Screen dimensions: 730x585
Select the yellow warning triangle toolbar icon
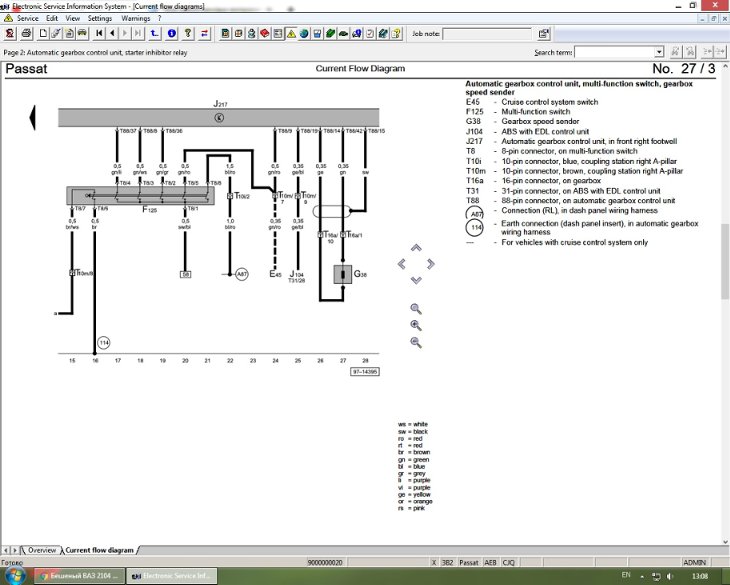tap(291, 34)
